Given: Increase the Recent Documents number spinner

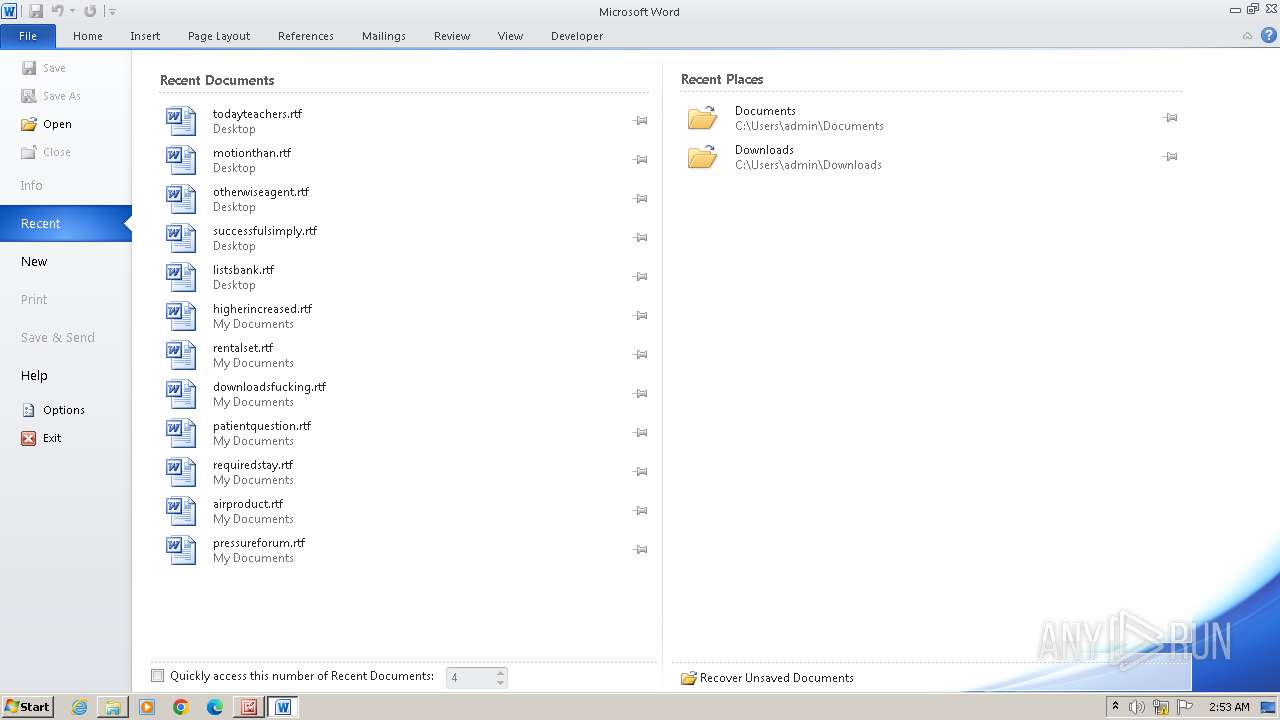Looking at the screenshot, I should tap(501, 672).
